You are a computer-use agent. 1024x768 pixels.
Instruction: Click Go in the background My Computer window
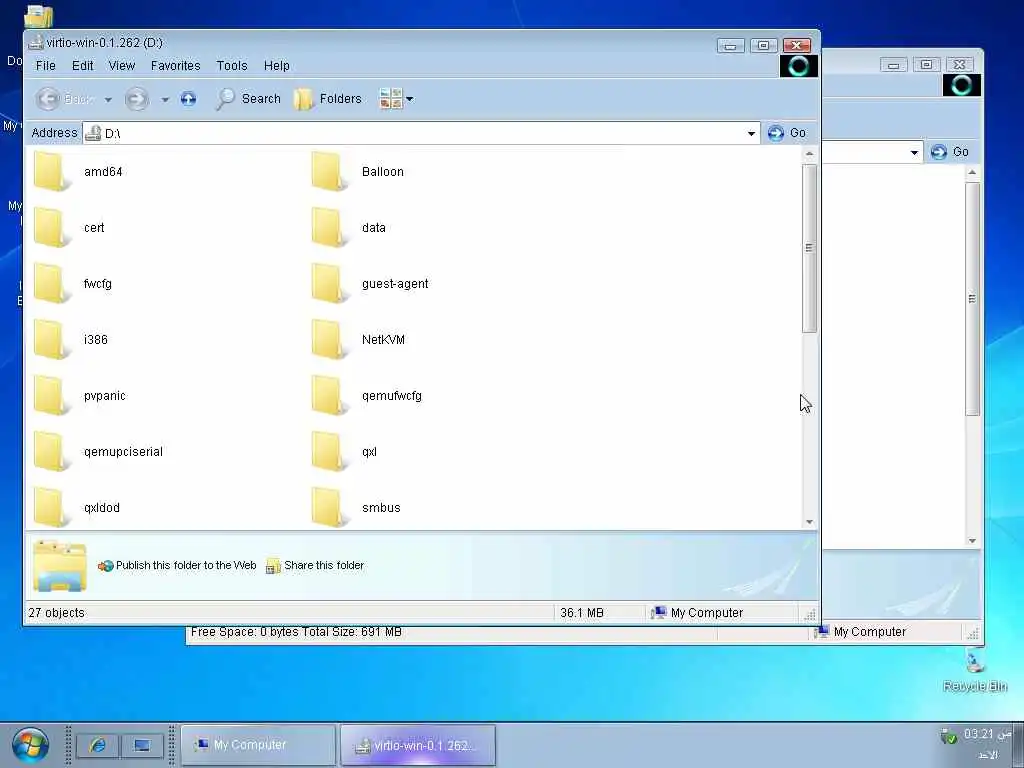[x=950, y=152]
